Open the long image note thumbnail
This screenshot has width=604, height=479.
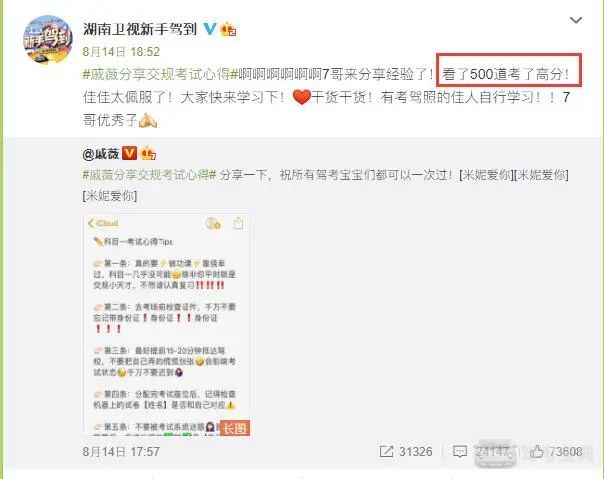click(166, 325)
